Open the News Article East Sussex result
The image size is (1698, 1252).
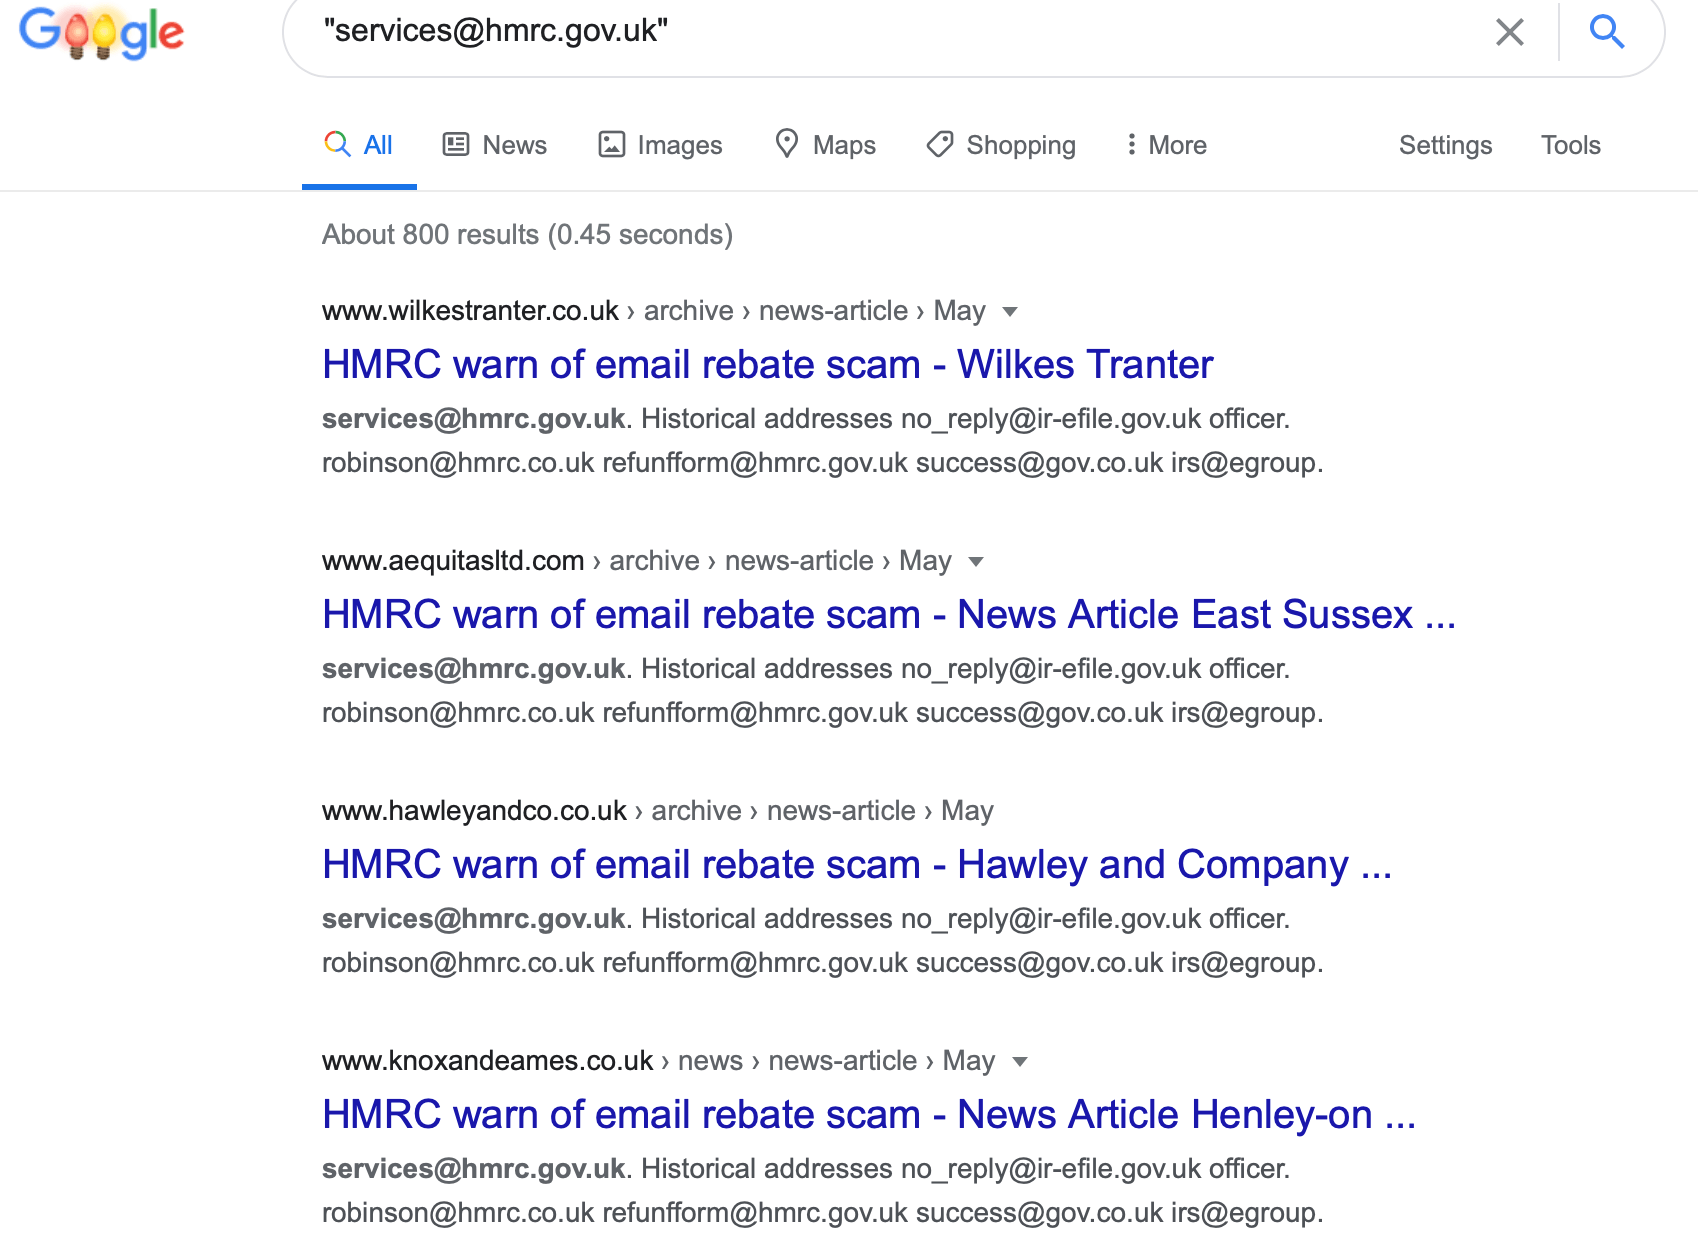[889, 614]
